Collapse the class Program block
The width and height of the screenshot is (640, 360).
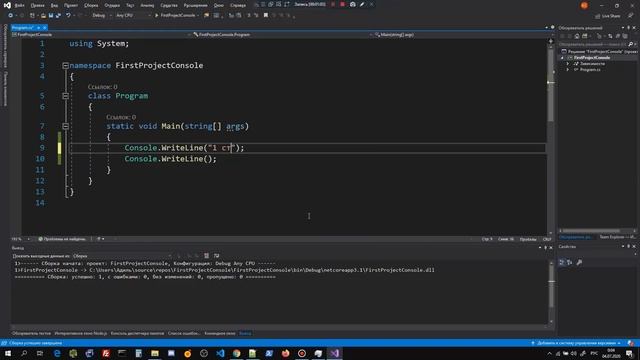(65, 96)
